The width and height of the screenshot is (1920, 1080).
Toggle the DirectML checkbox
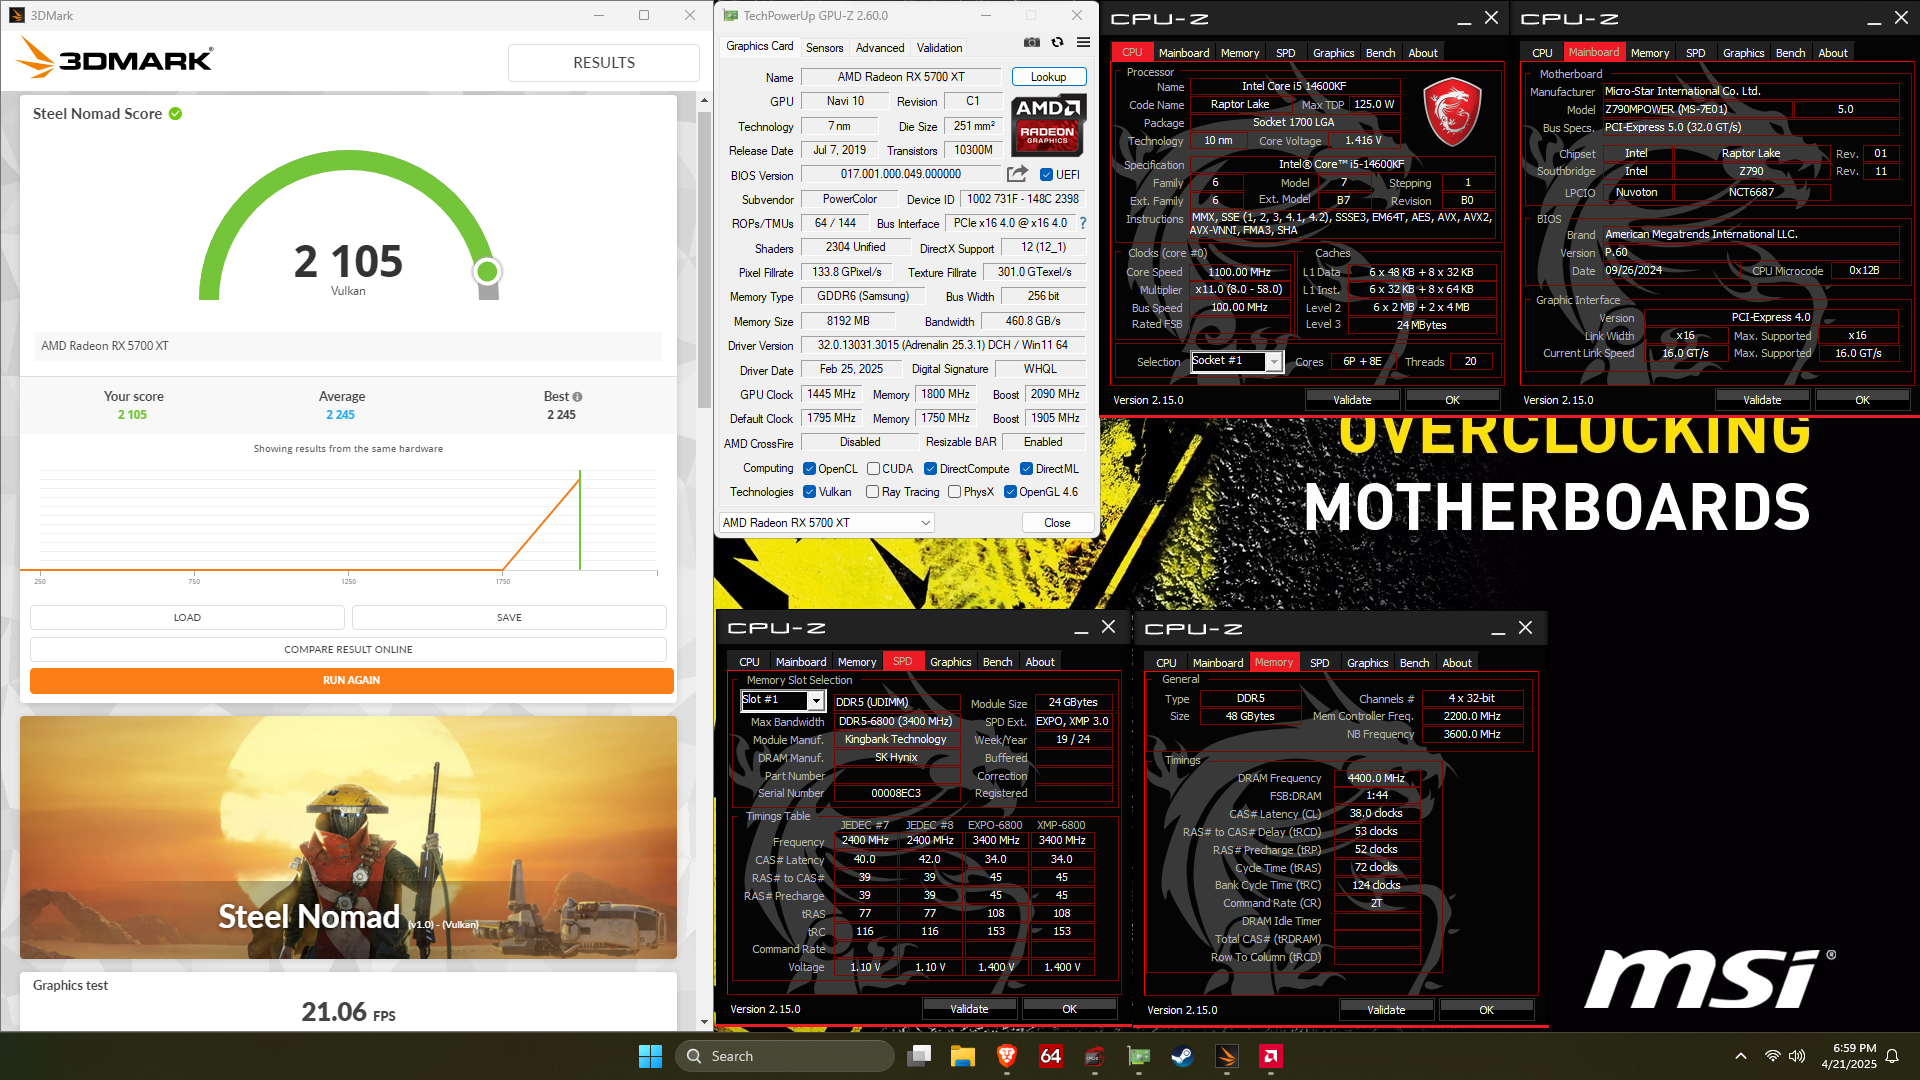point(1026,469)
